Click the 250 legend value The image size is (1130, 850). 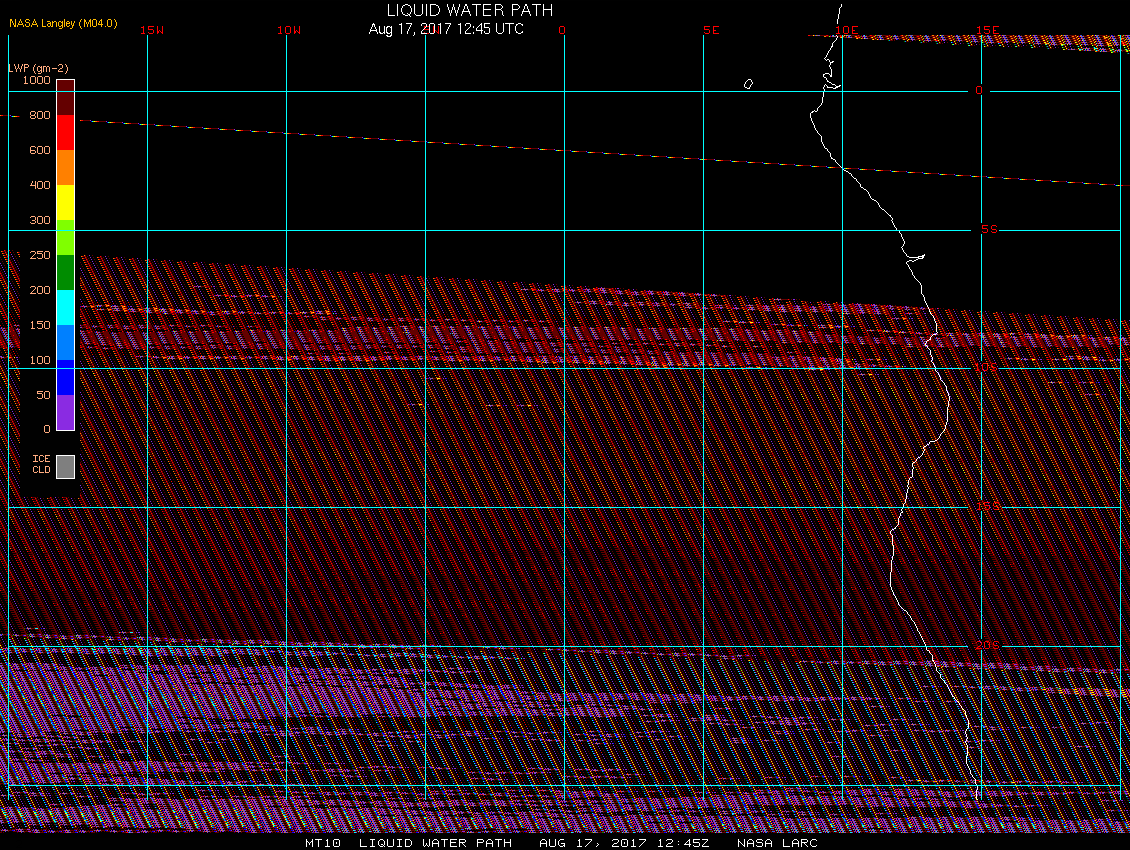click(40, 255)
